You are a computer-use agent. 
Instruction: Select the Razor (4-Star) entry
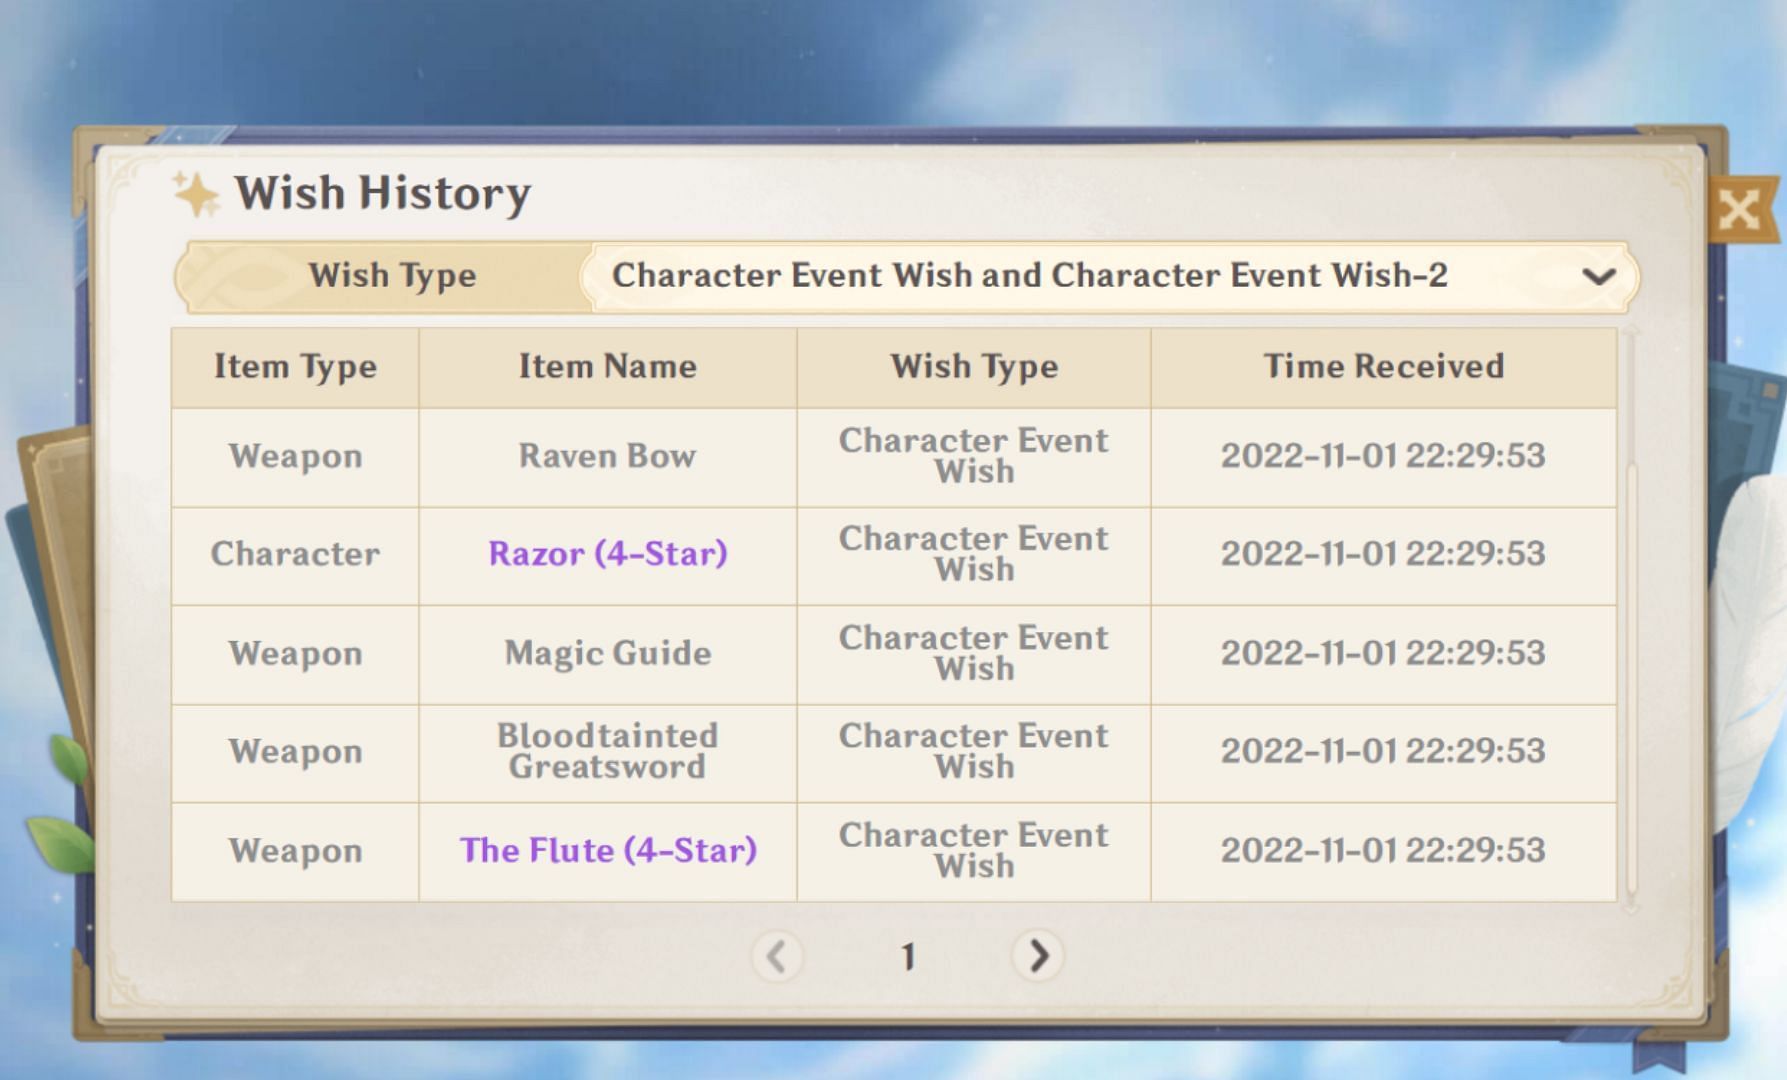(607, 554)
